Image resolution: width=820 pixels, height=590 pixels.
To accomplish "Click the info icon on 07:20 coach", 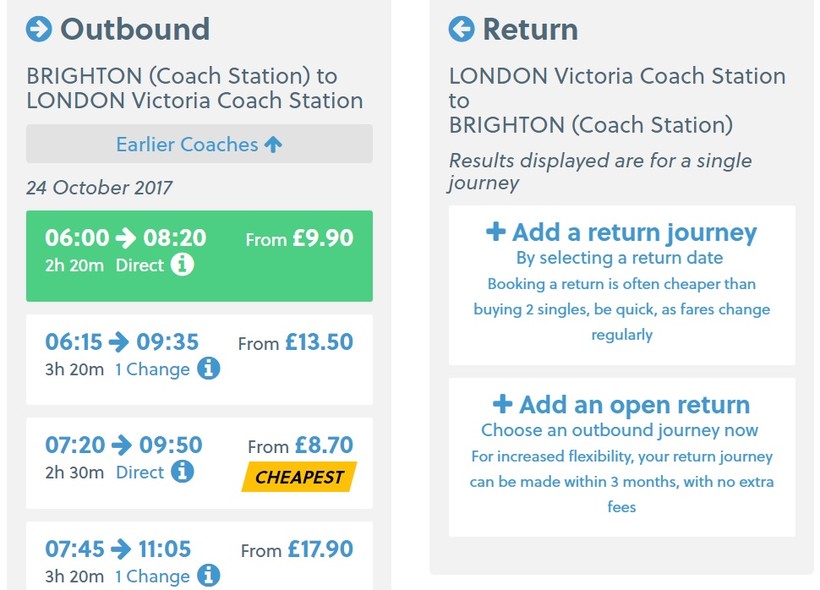I will click(x=181, y=472).
